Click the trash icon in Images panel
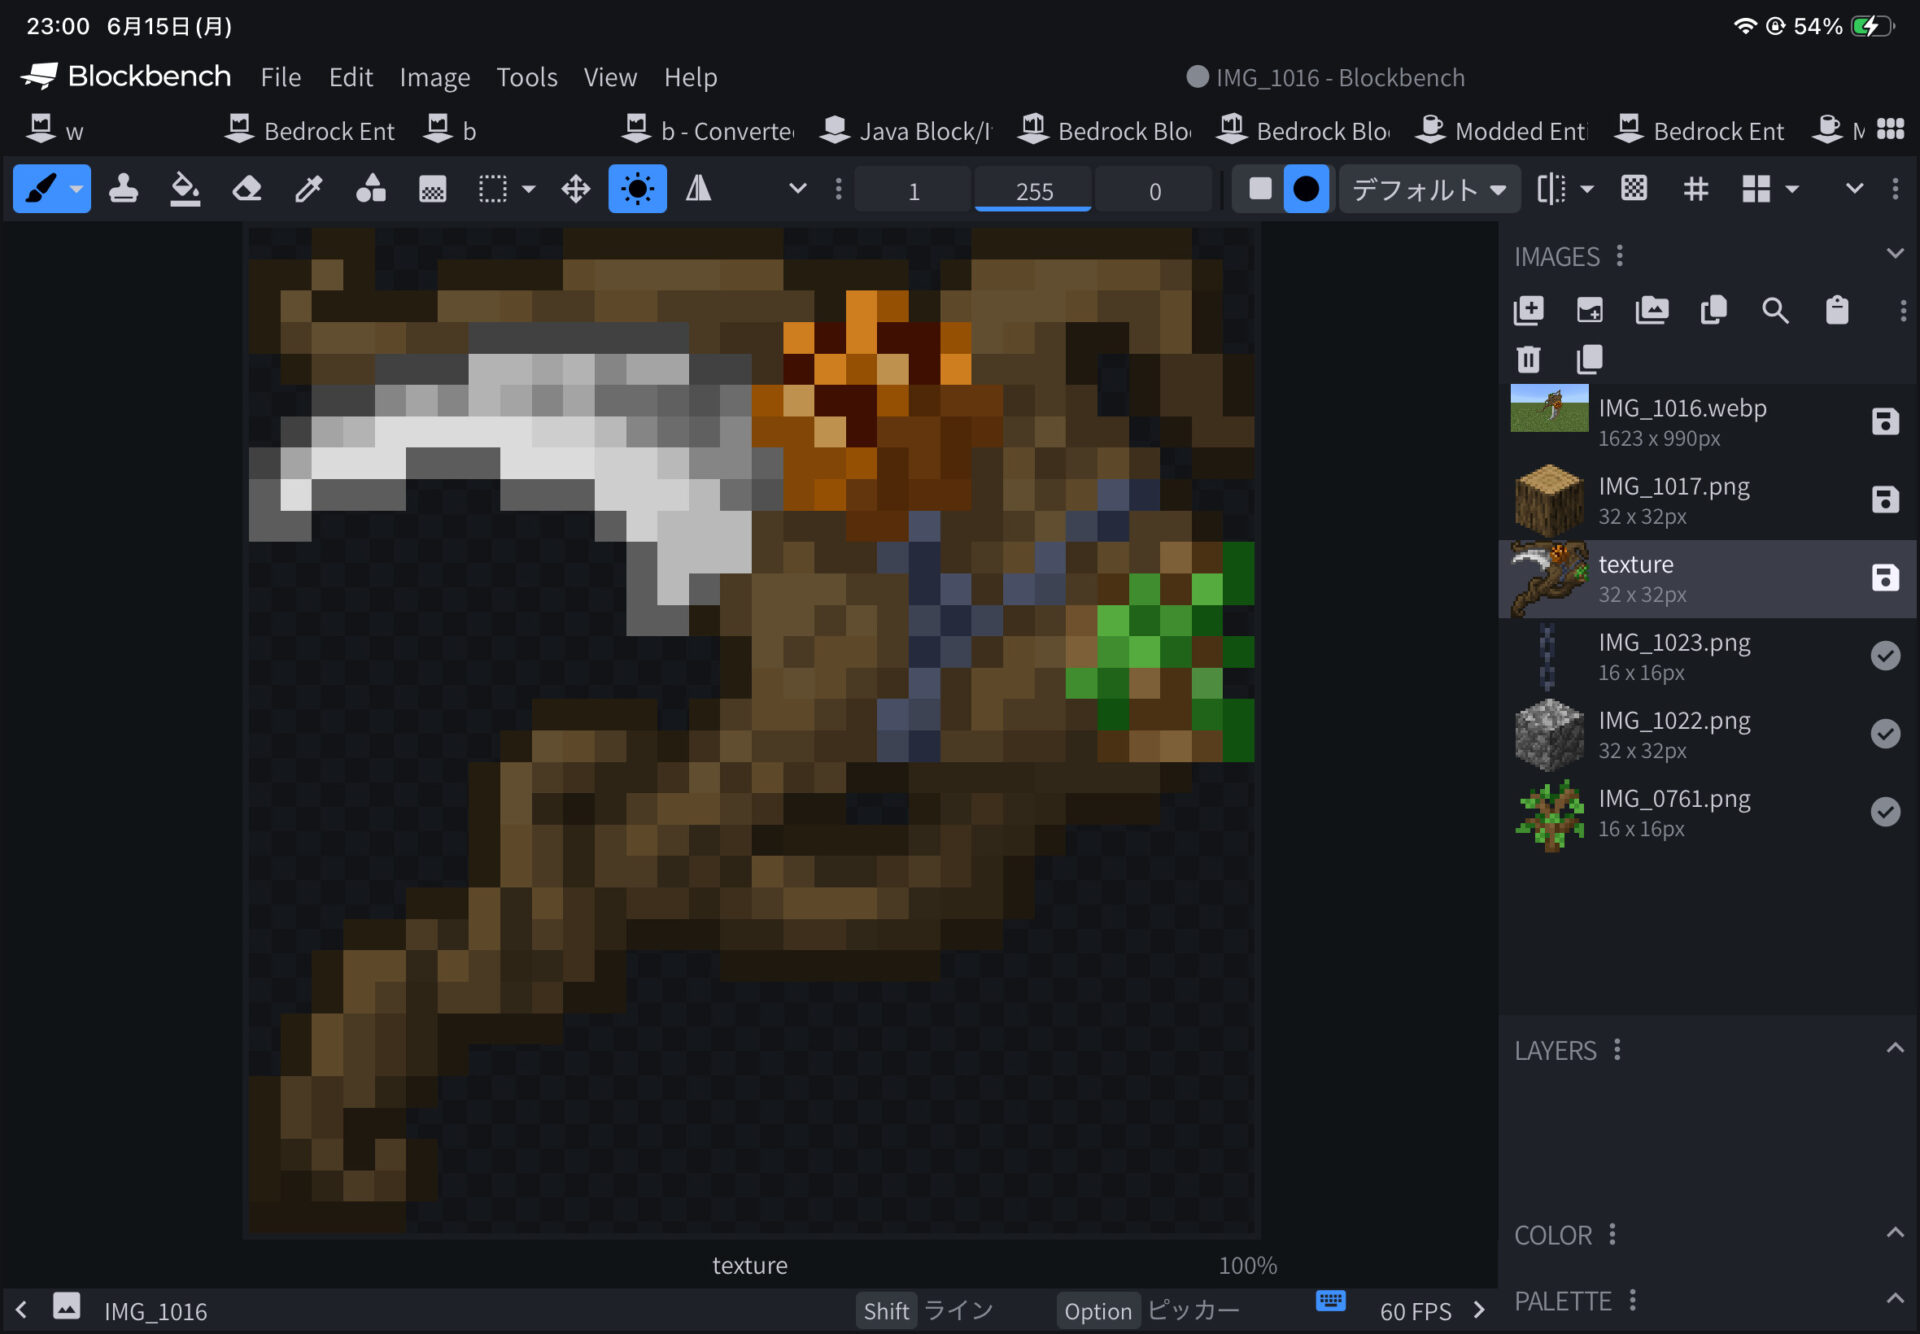 pos(1528,359)
